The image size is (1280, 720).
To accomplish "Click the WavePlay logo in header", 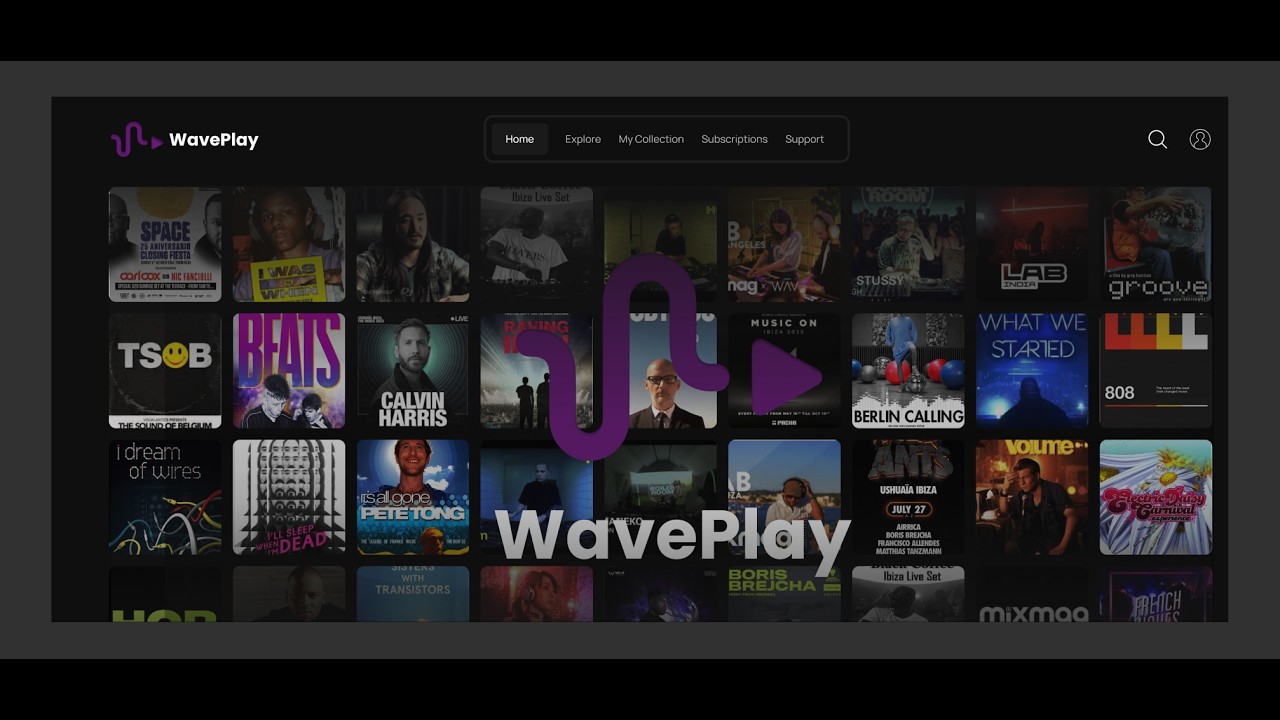I will [184, 139].
